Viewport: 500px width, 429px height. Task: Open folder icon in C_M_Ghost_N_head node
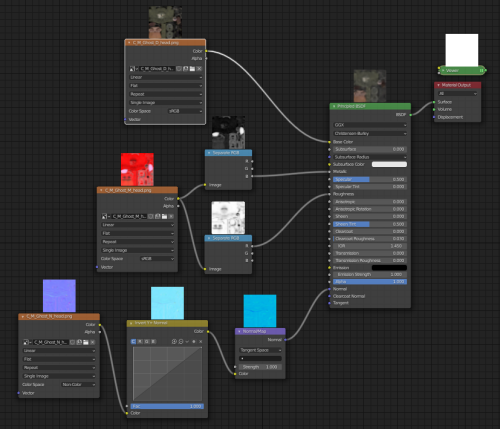click(x=86, y=342)
